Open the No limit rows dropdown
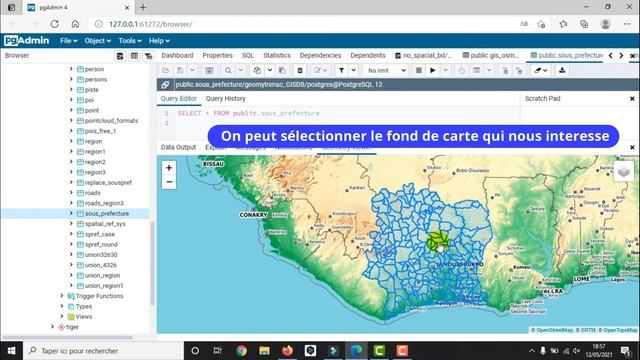 [x=386, y=70]
